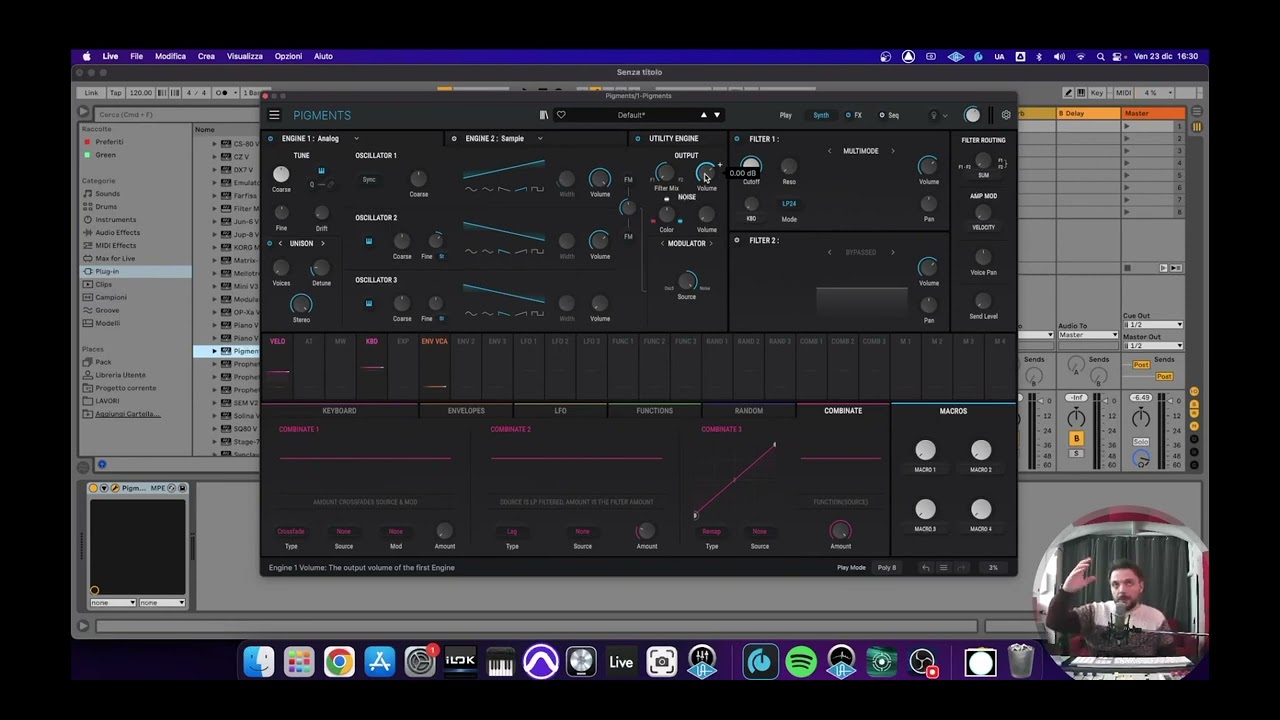Load the previous preset with up arrow
The height and width of the screenshot is (720, 1280).
[703, 115]
